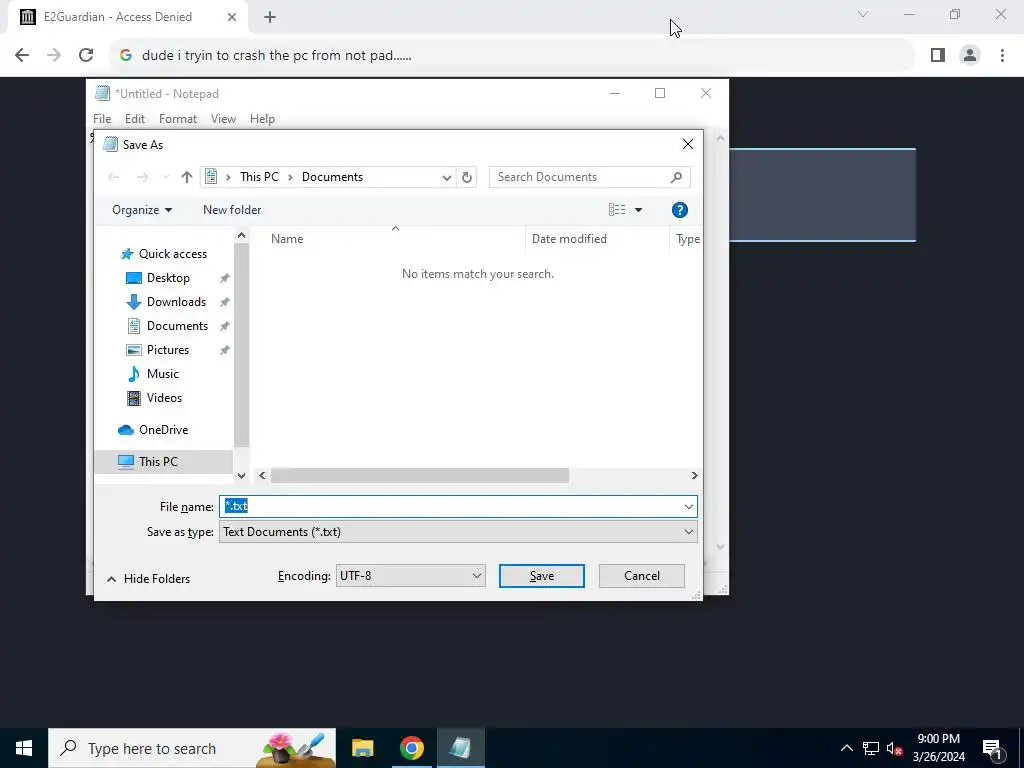Open Notepad's Format menu
Viewport: 1024px width, 768px height.
[178, 119]
